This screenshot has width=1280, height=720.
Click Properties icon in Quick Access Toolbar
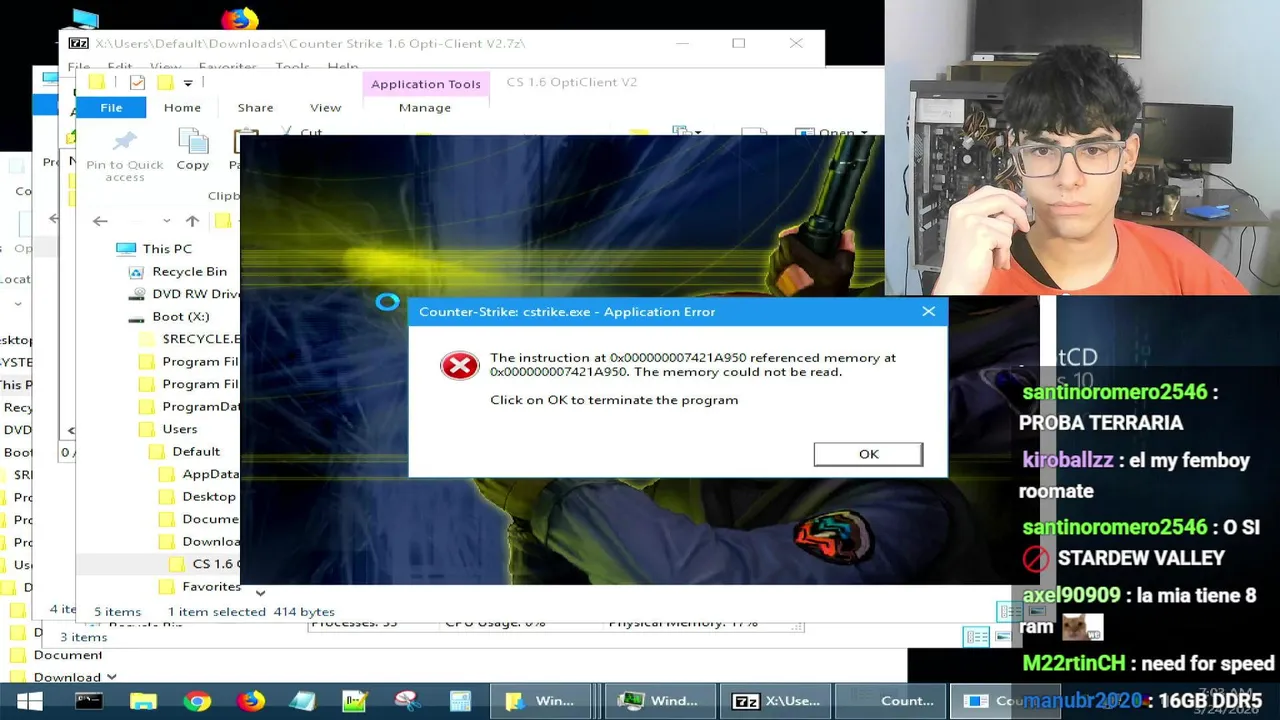138,82
